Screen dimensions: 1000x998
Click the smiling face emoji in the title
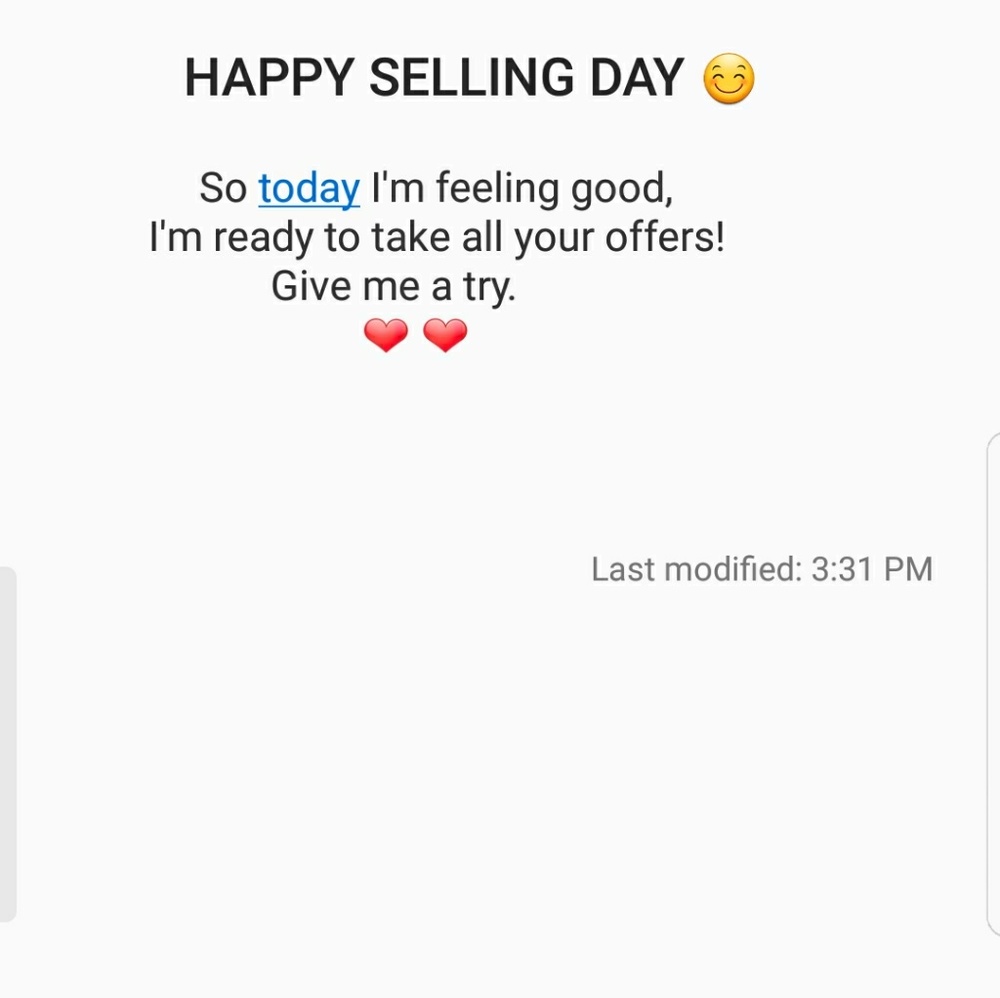729,80
